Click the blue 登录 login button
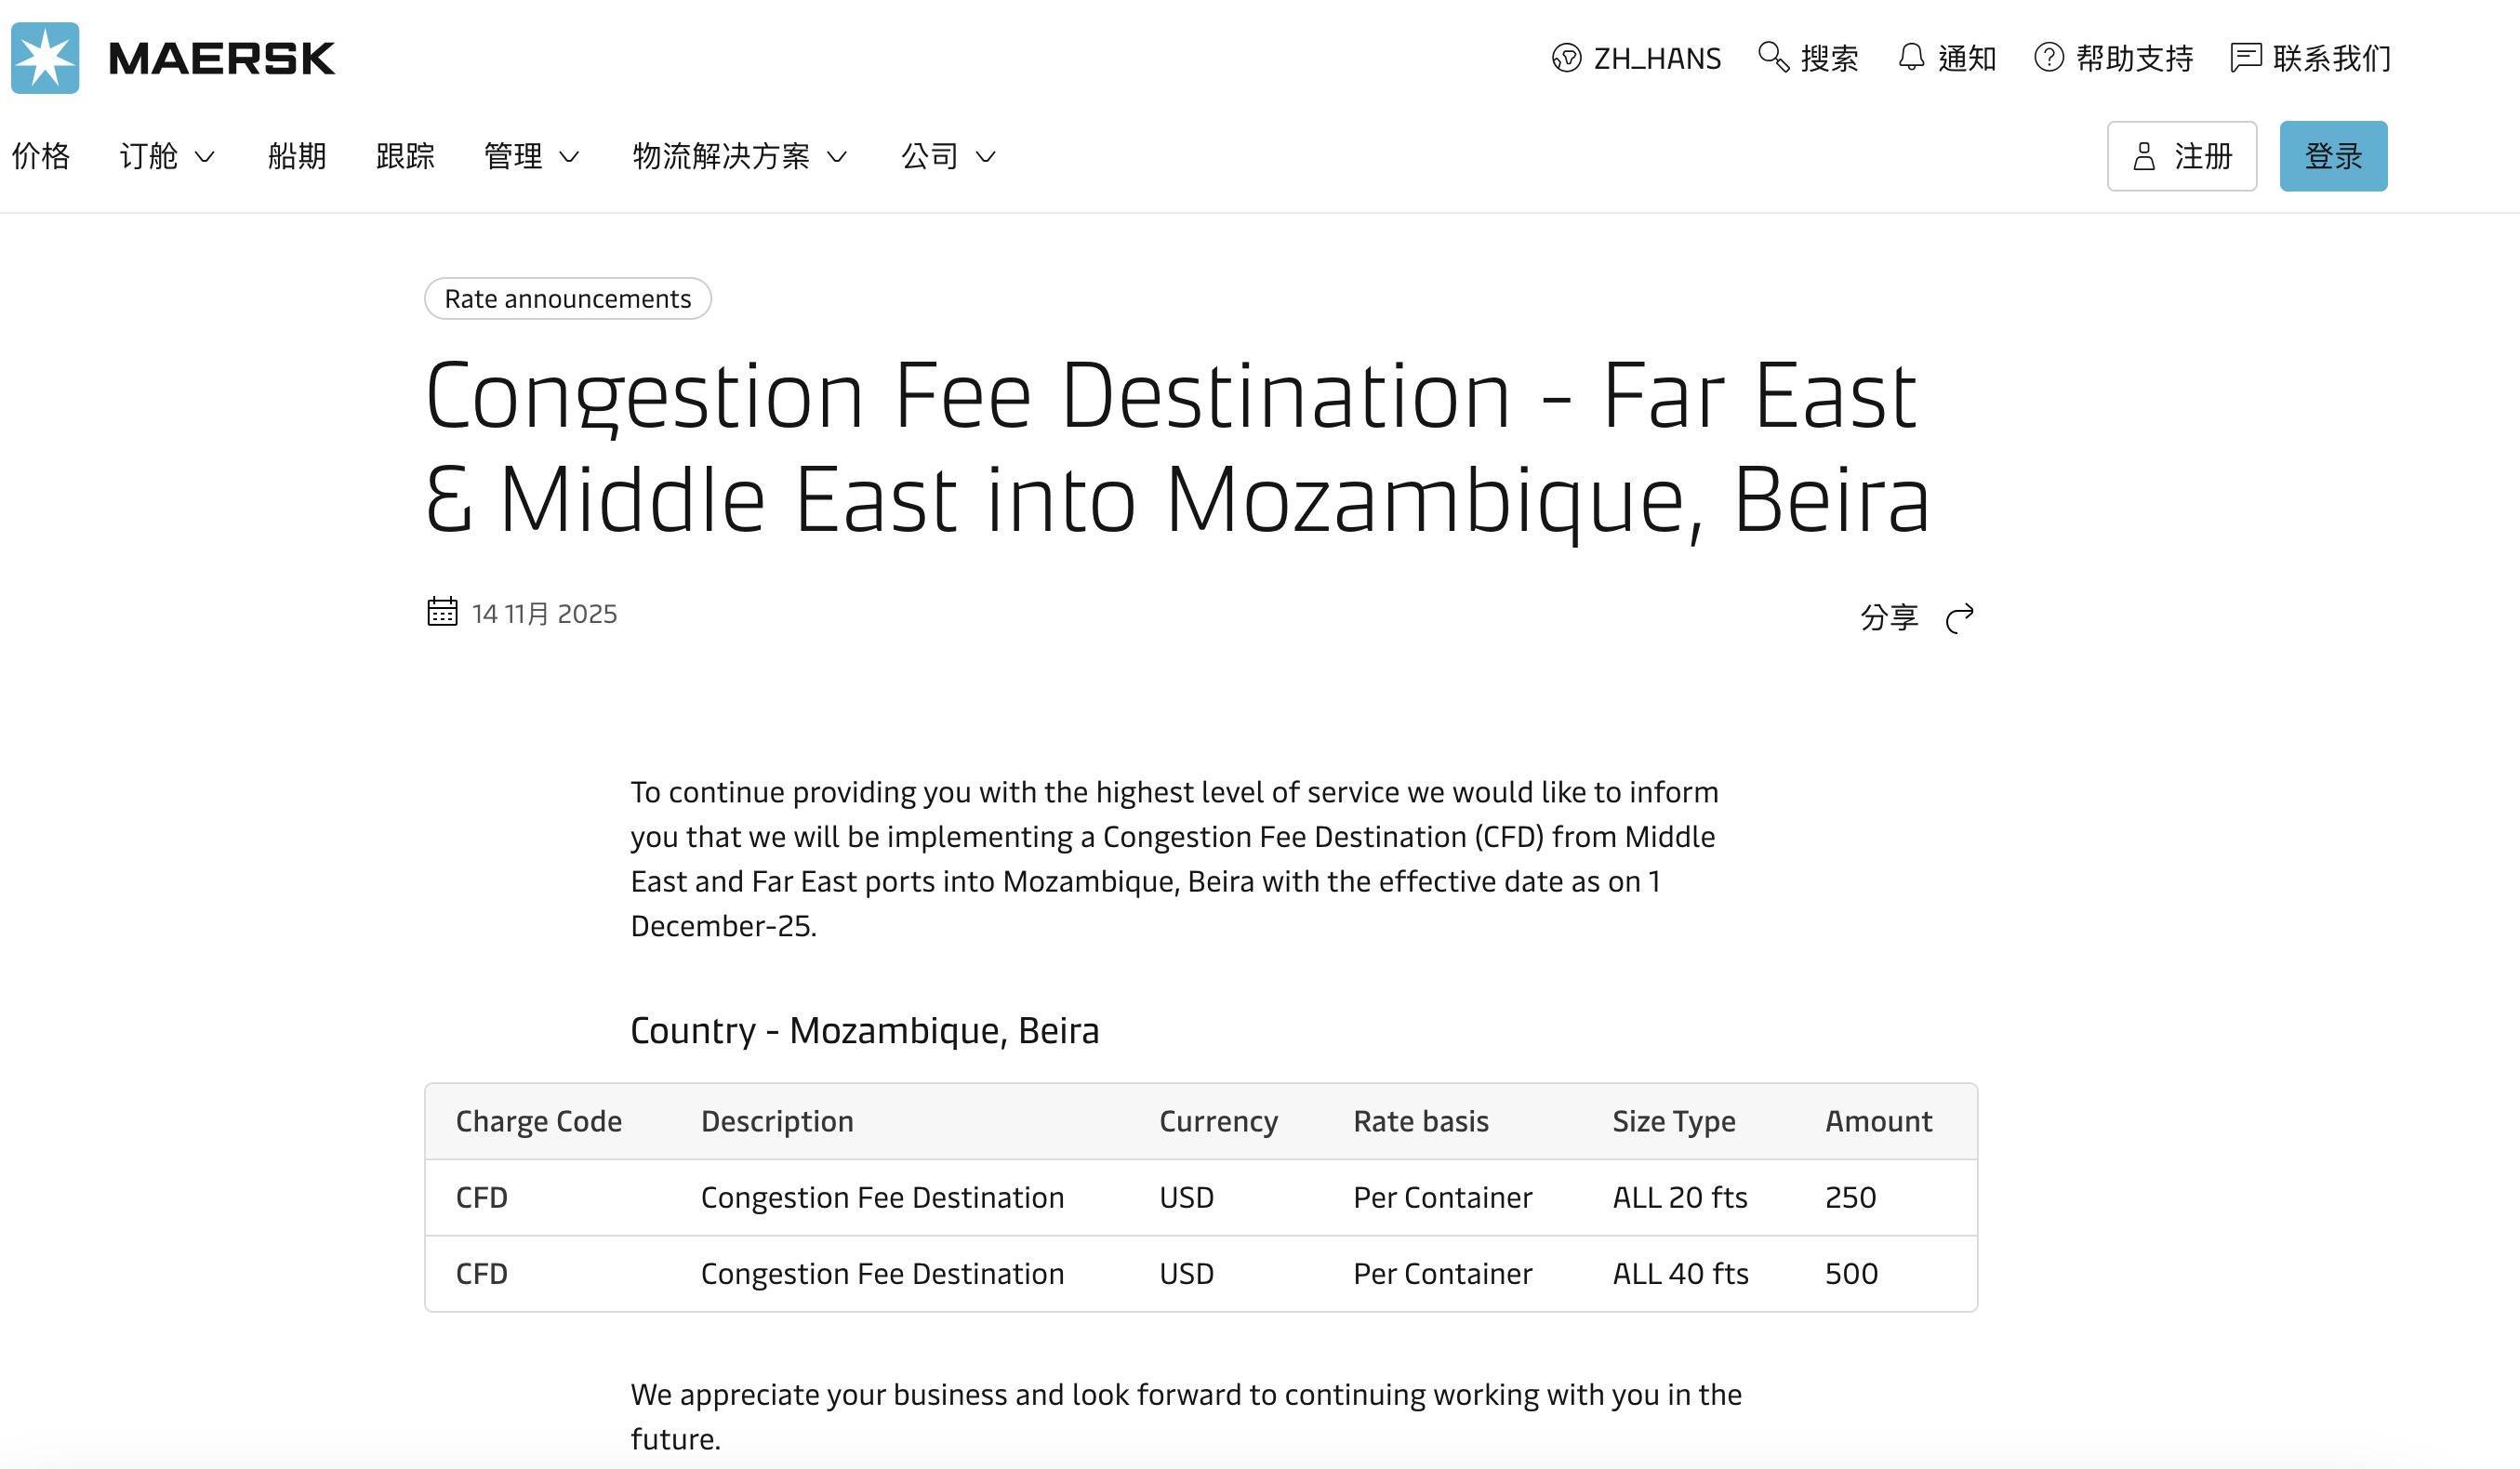The width and height of the screenshot is (2520, 1469). click(x=2333, y=156)
